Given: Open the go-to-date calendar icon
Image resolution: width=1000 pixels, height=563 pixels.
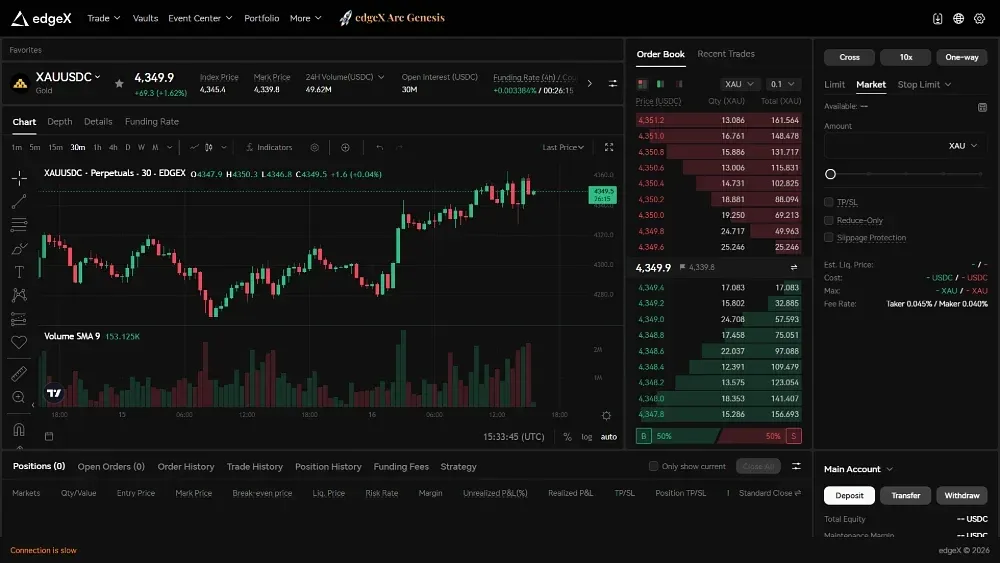Looking at the screenshot, I should 49,436.
